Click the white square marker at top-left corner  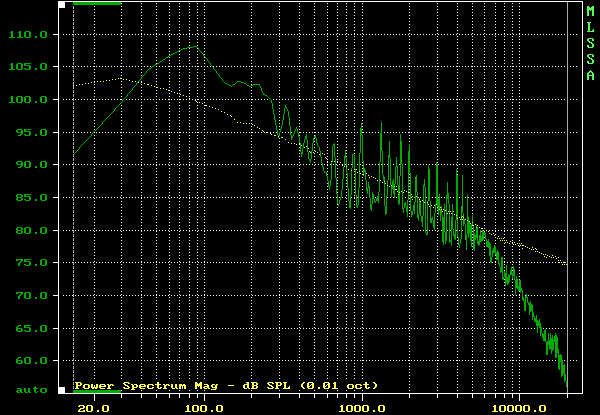[x=62, y=5]
